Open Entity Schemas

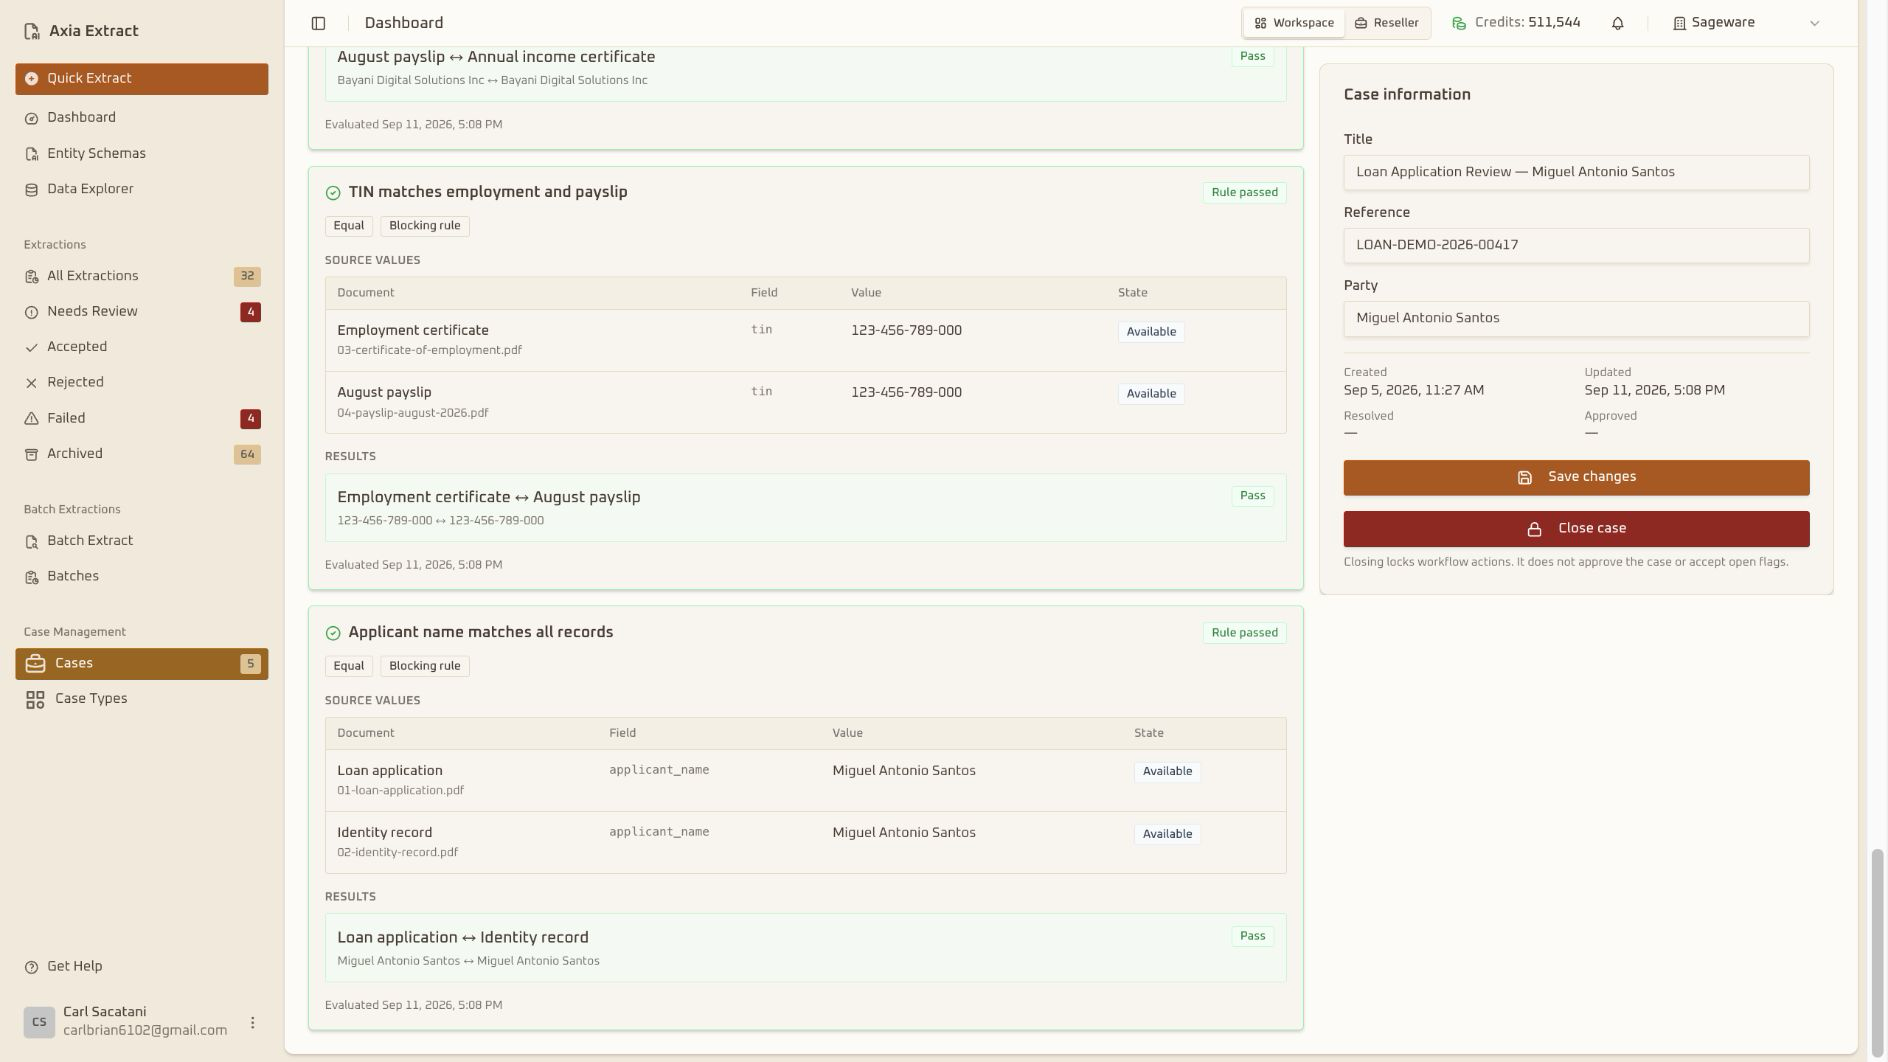coord(141,154)
